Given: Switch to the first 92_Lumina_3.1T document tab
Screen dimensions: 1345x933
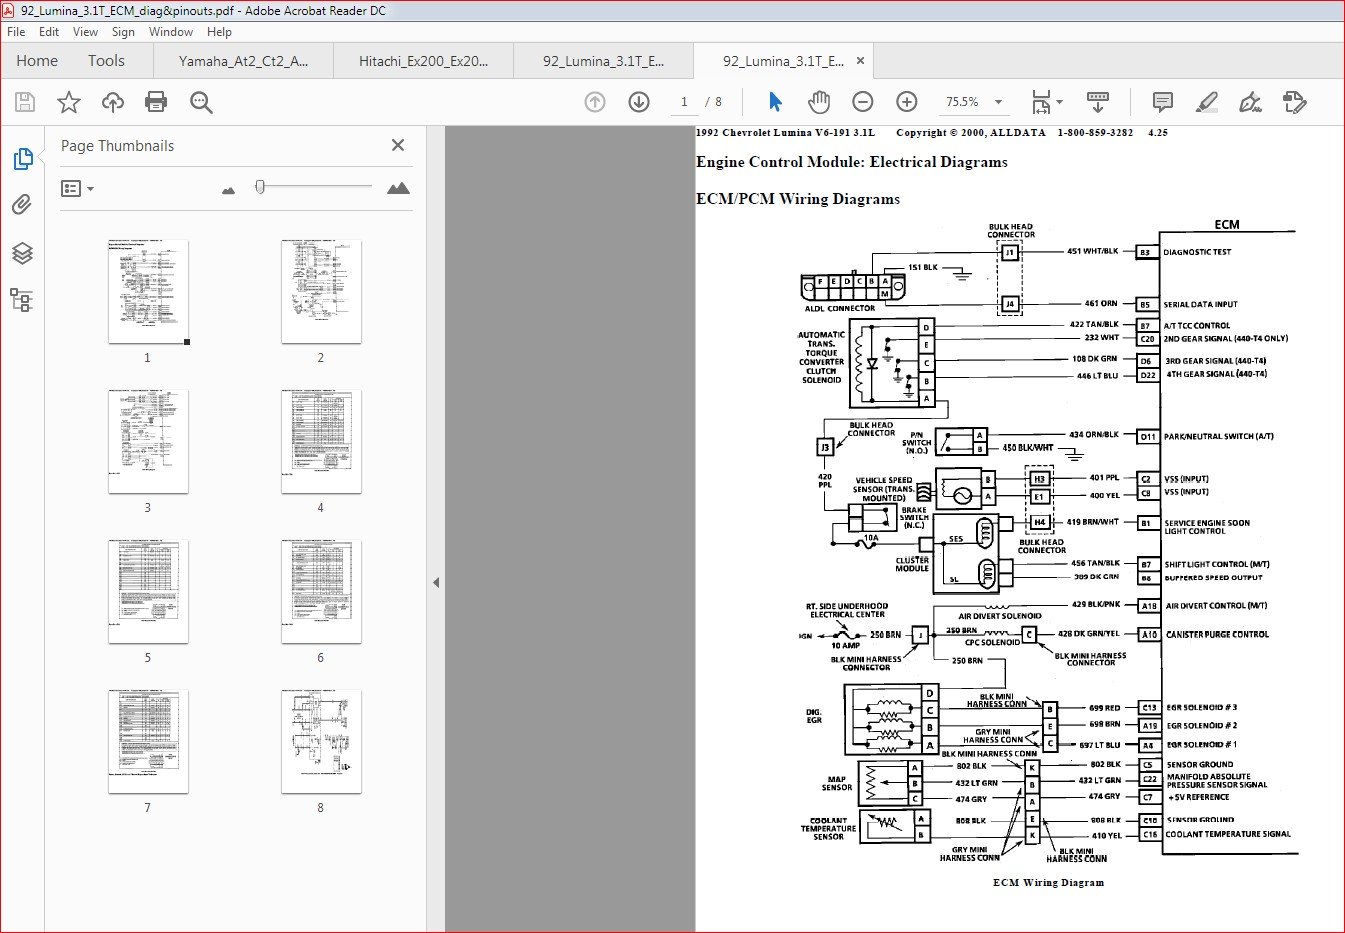Looking at the screenshot, I should (603, 61).
